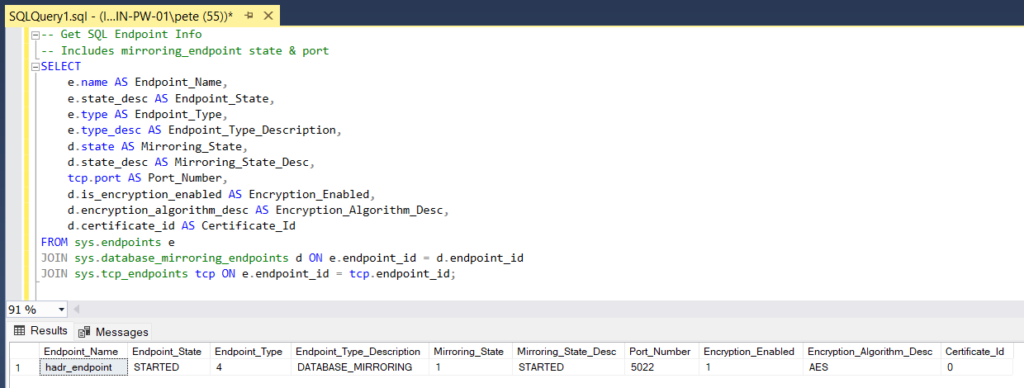Click the sys.tcp_endpoints JOIN line
The width and height of the screenshot is (1024, 388).
point(248,274)
